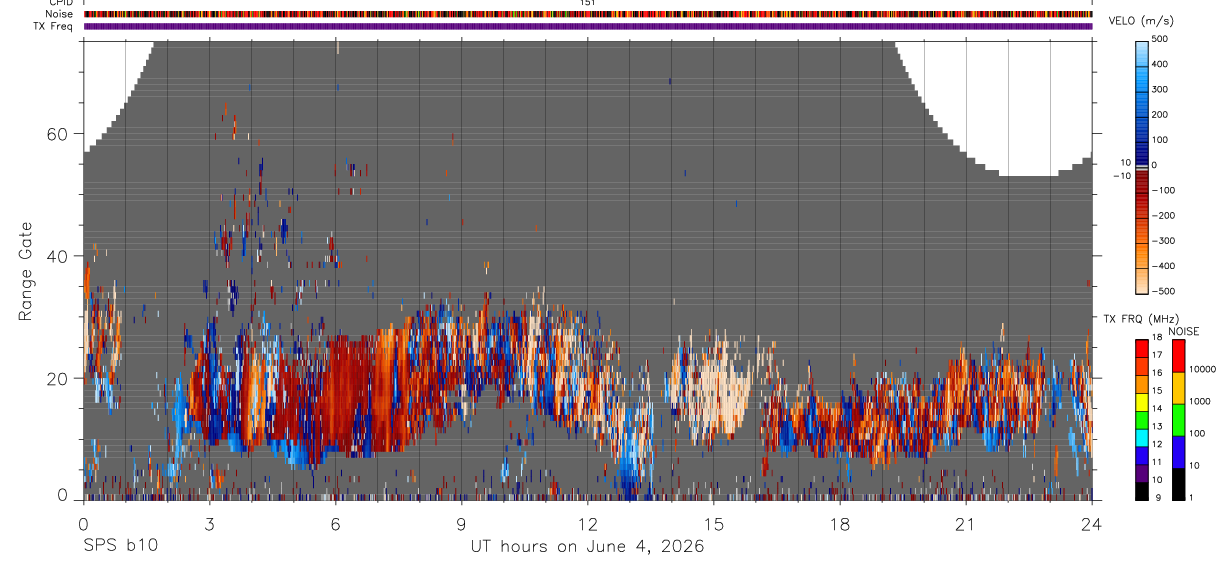Click the '24' hour tick on the time axis
This screenshot has height=567, width=1228.
[1092, 524]
